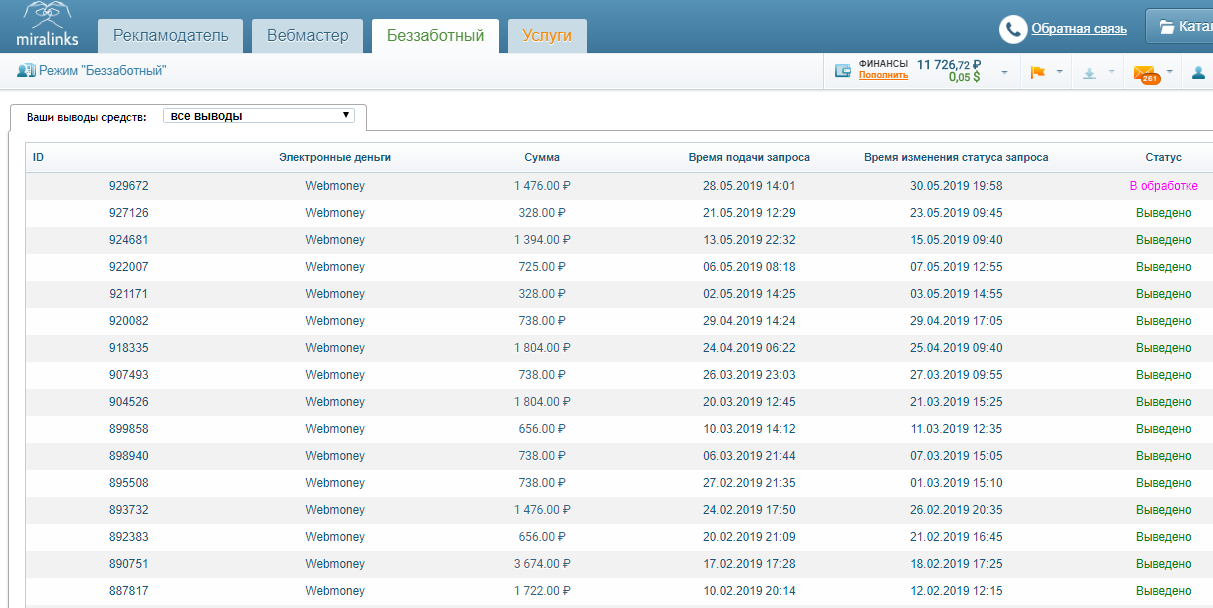Expand the download dropdown arrow
The height and width of the screenshot is (608, 1213).
point(1112,73)
